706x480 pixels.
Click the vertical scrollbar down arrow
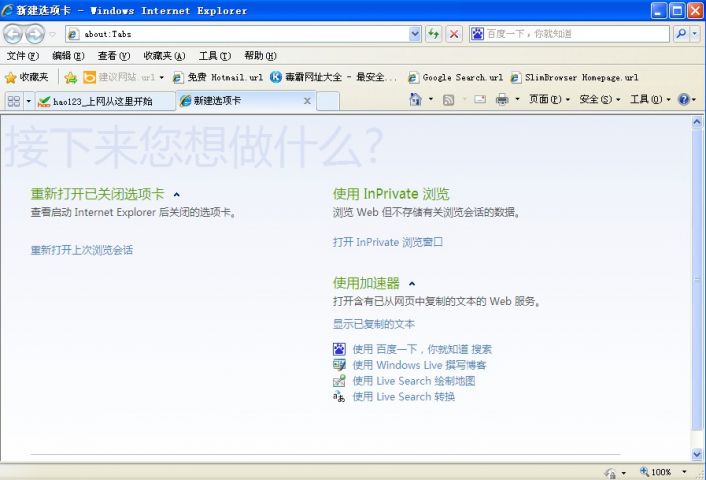click(697, 454)
